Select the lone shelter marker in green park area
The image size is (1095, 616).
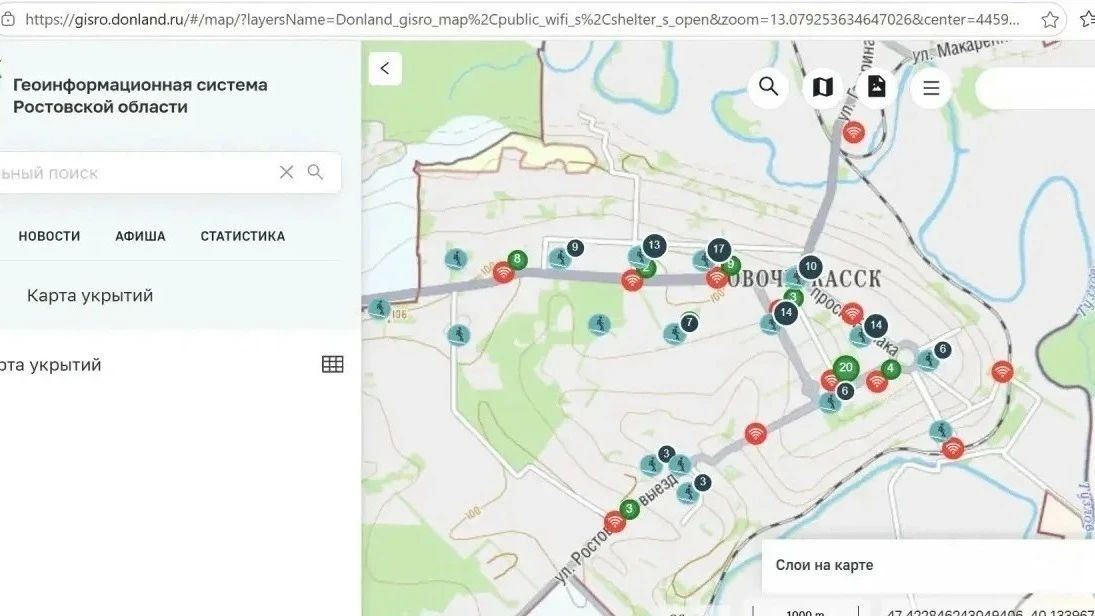599,324
